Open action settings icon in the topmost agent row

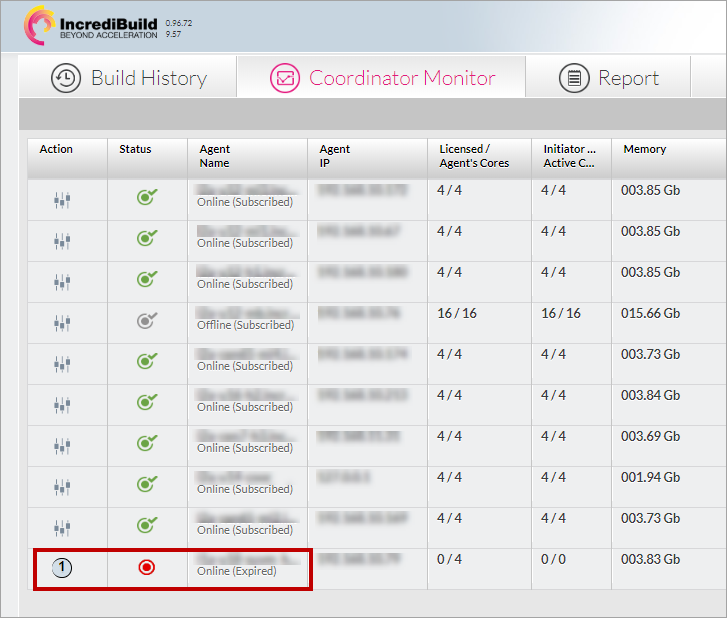(62, 200)
